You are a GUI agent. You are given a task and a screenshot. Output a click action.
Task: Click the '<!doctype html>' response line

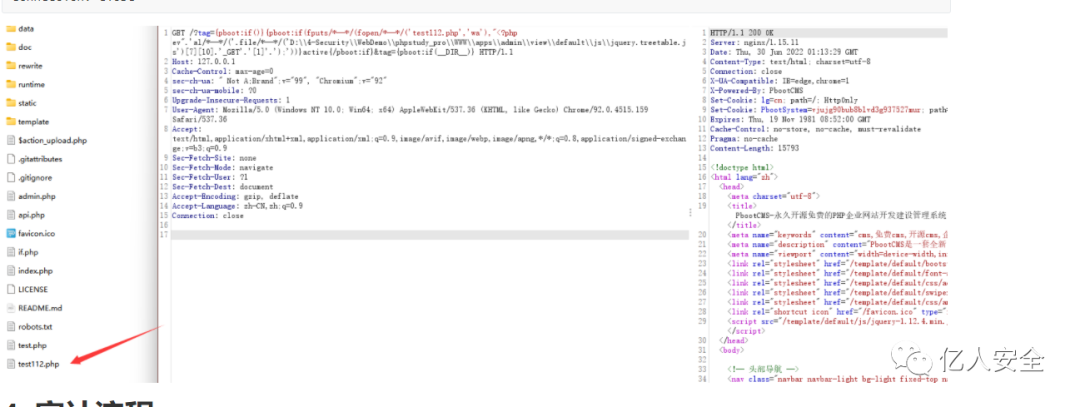point(742,167)
